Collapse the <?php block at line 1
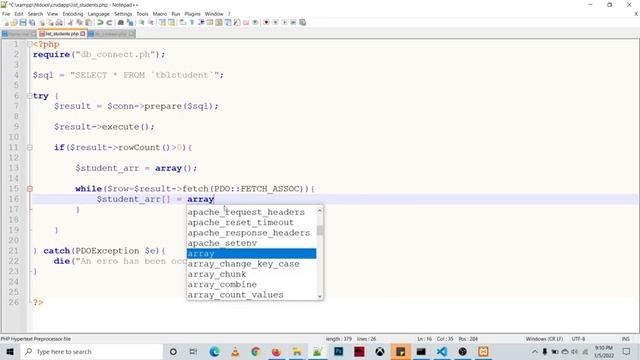Viewport: 640px width, 360px height. (29, 44)
